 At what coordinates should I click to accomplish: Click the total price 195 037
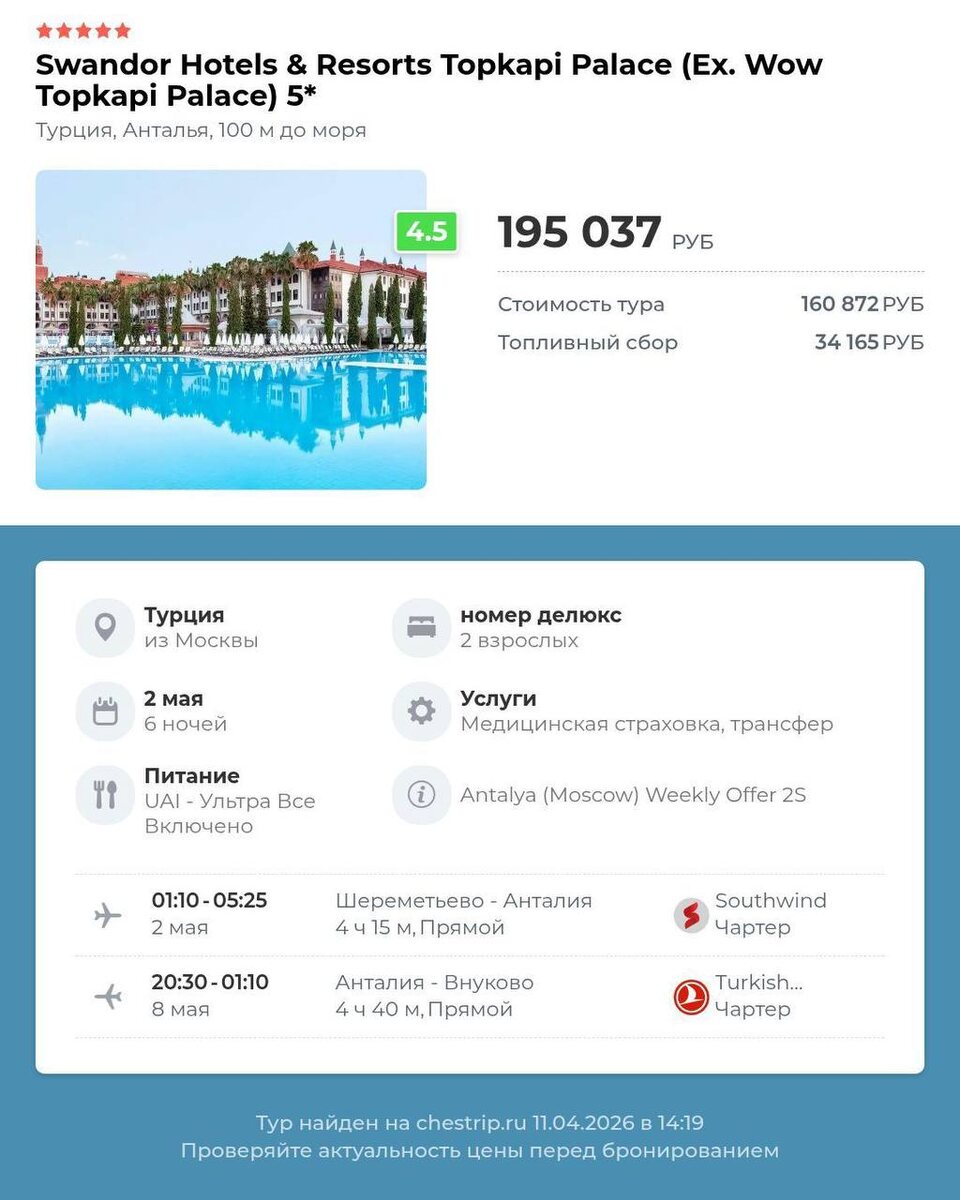pyautogui.click(x=580, y=232)
